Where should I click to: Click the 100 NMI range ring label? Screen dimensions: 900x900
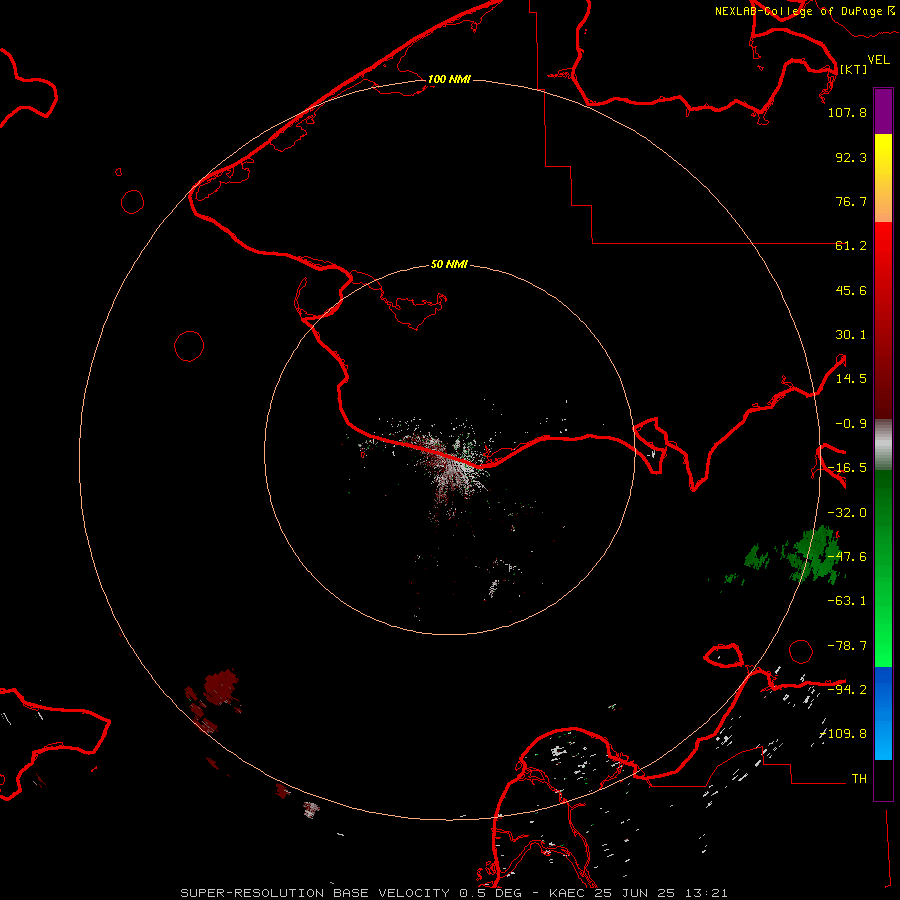[449, 79]
